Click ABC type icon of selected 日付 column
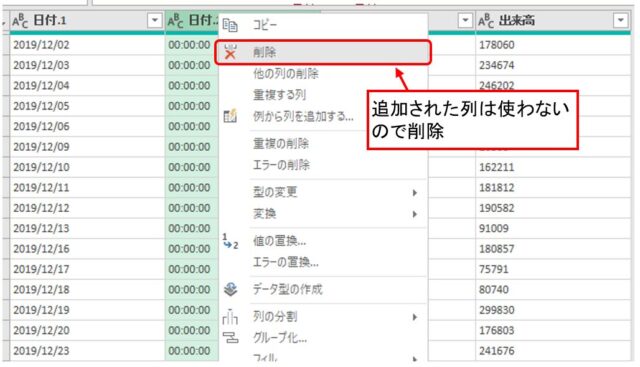 pyautogui.click(x=176, y=20)
